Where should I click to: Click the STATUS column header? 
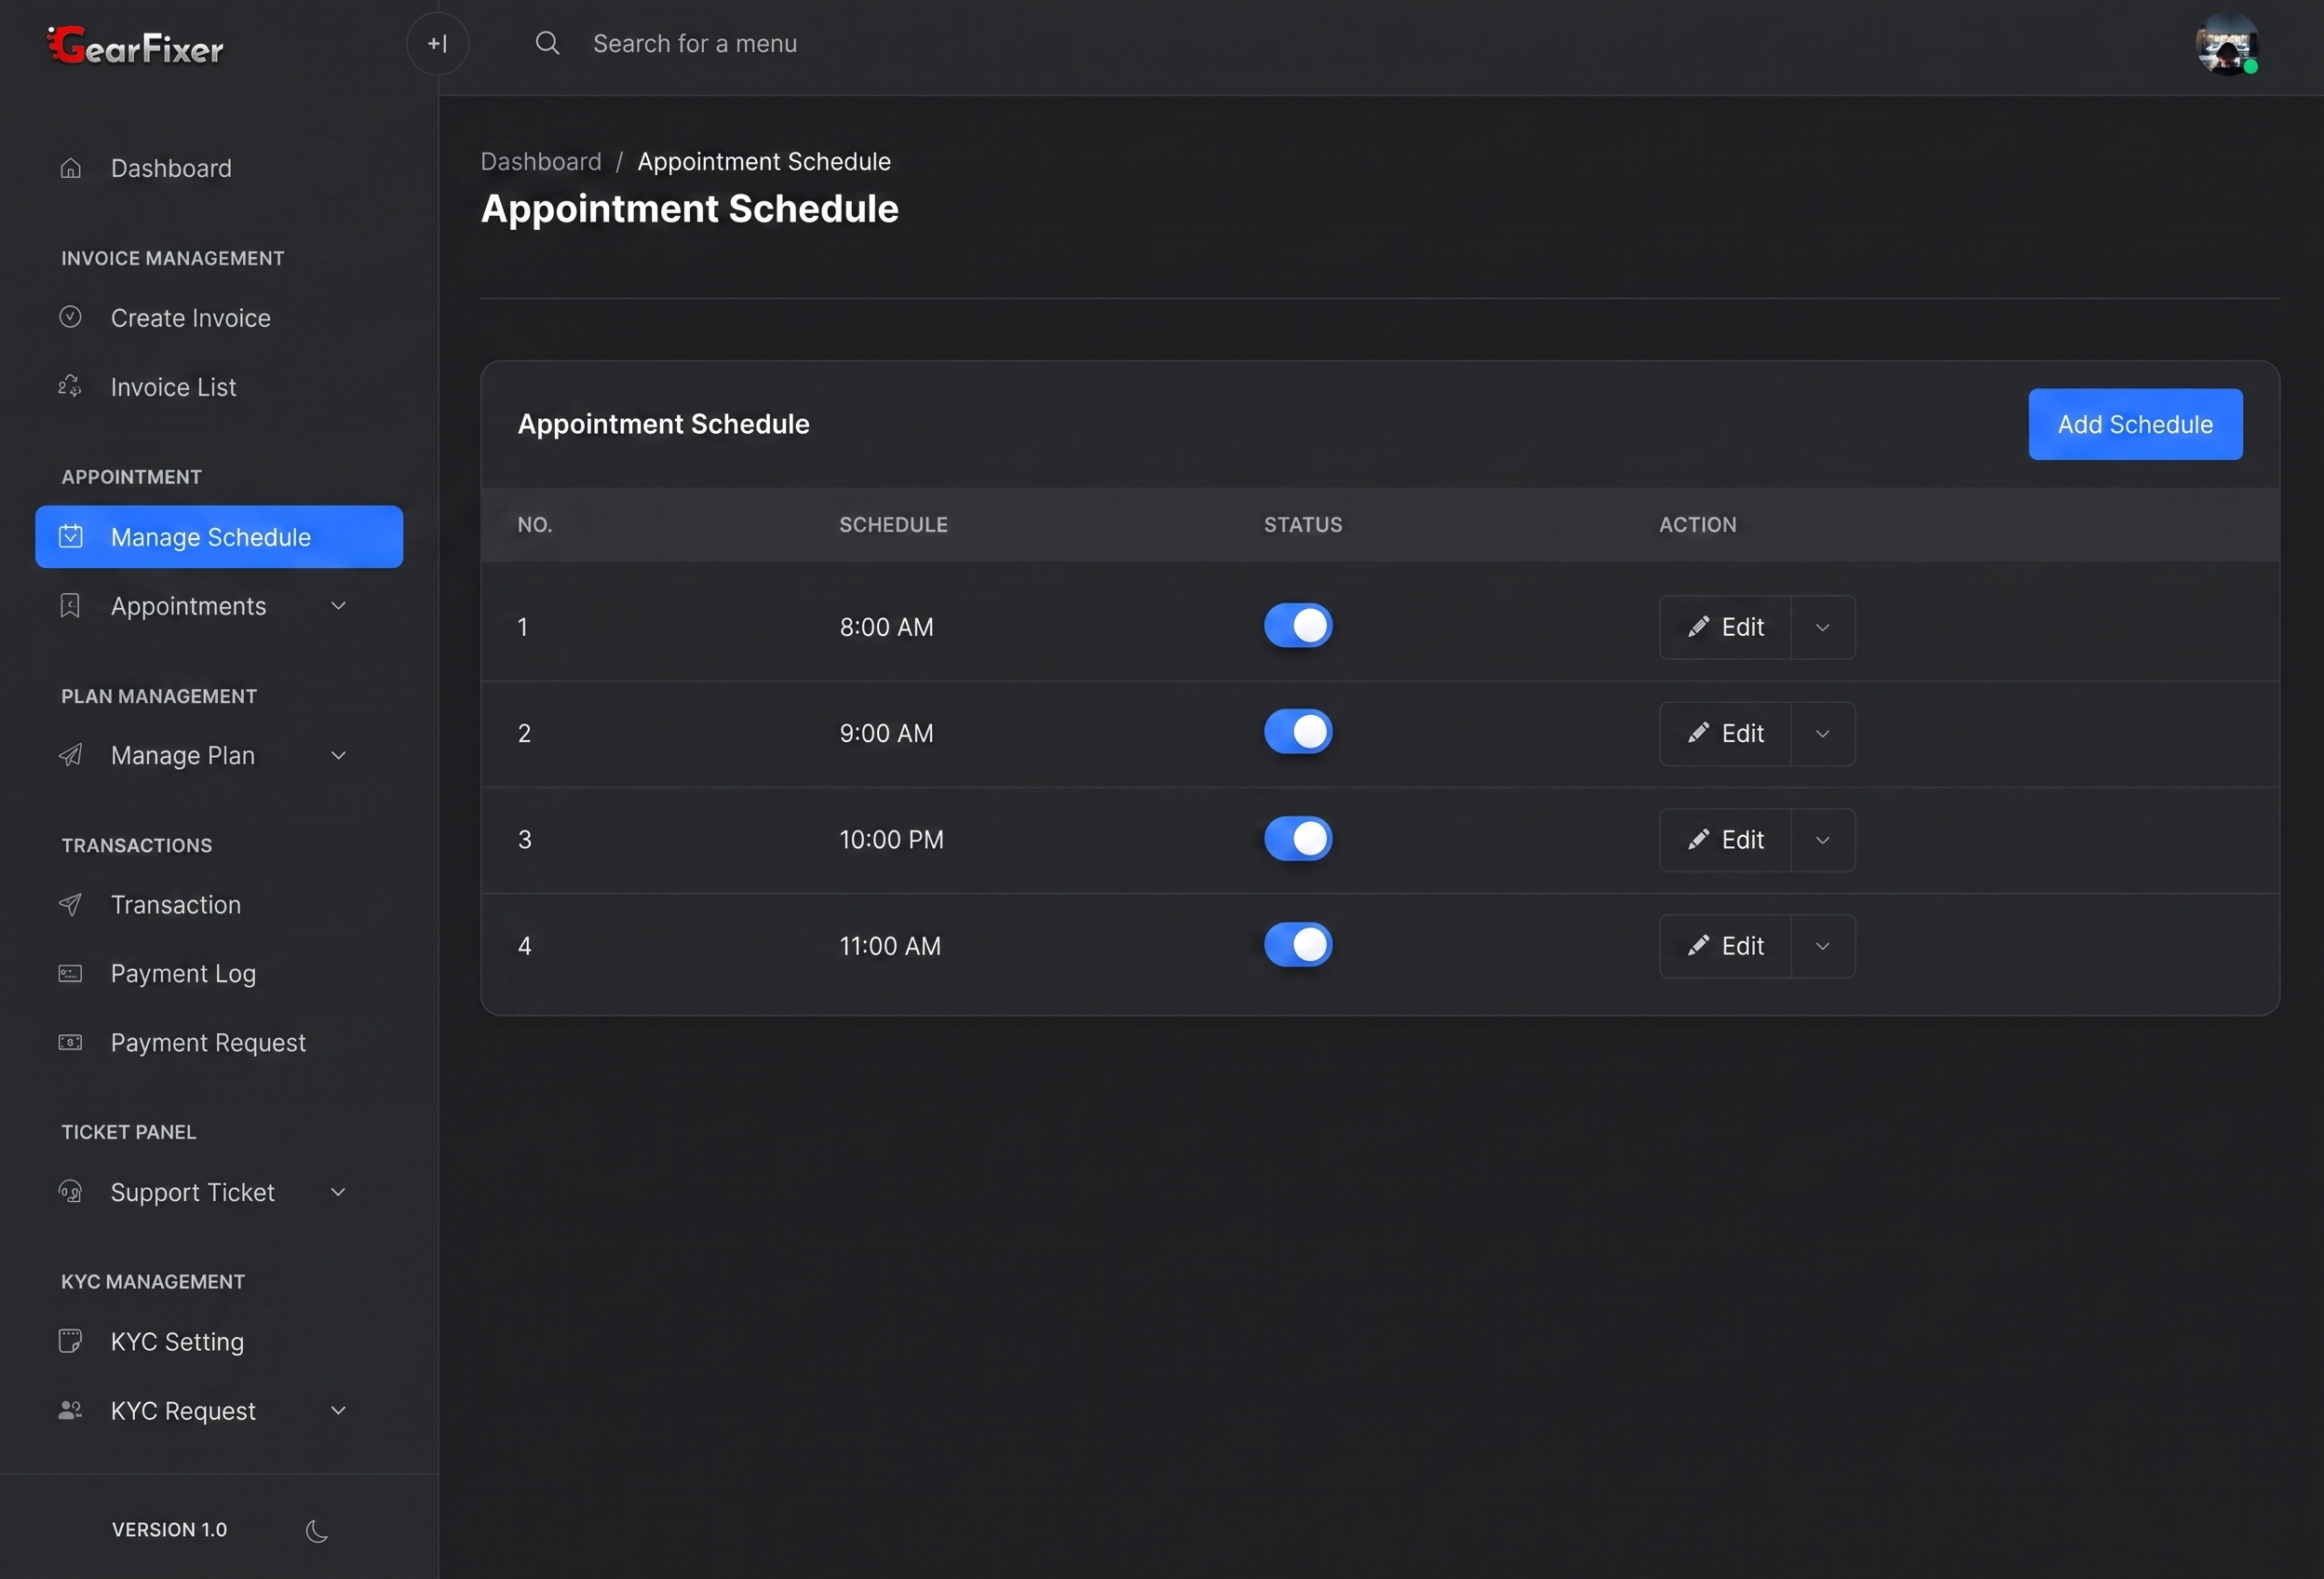click(1303, 524)
